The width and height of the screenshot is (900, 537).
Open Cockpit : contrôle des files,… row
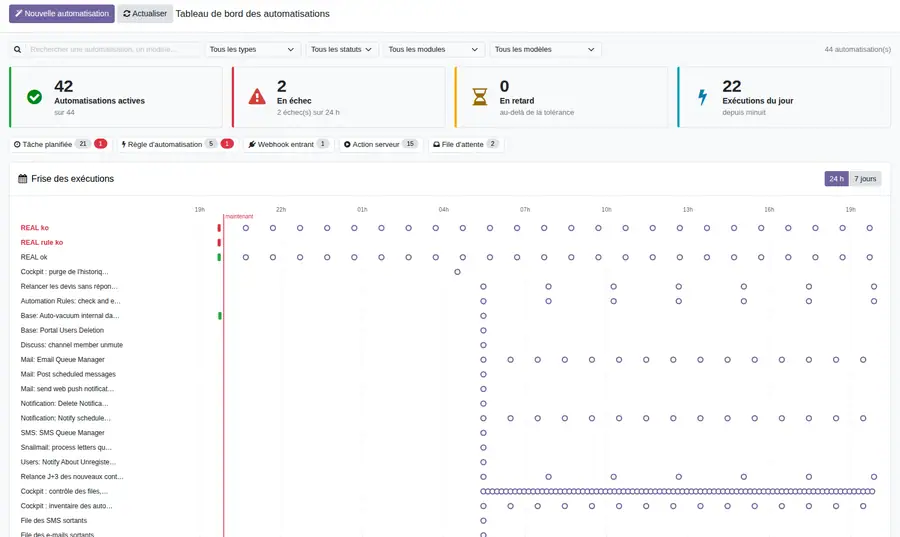pos(64,492)
